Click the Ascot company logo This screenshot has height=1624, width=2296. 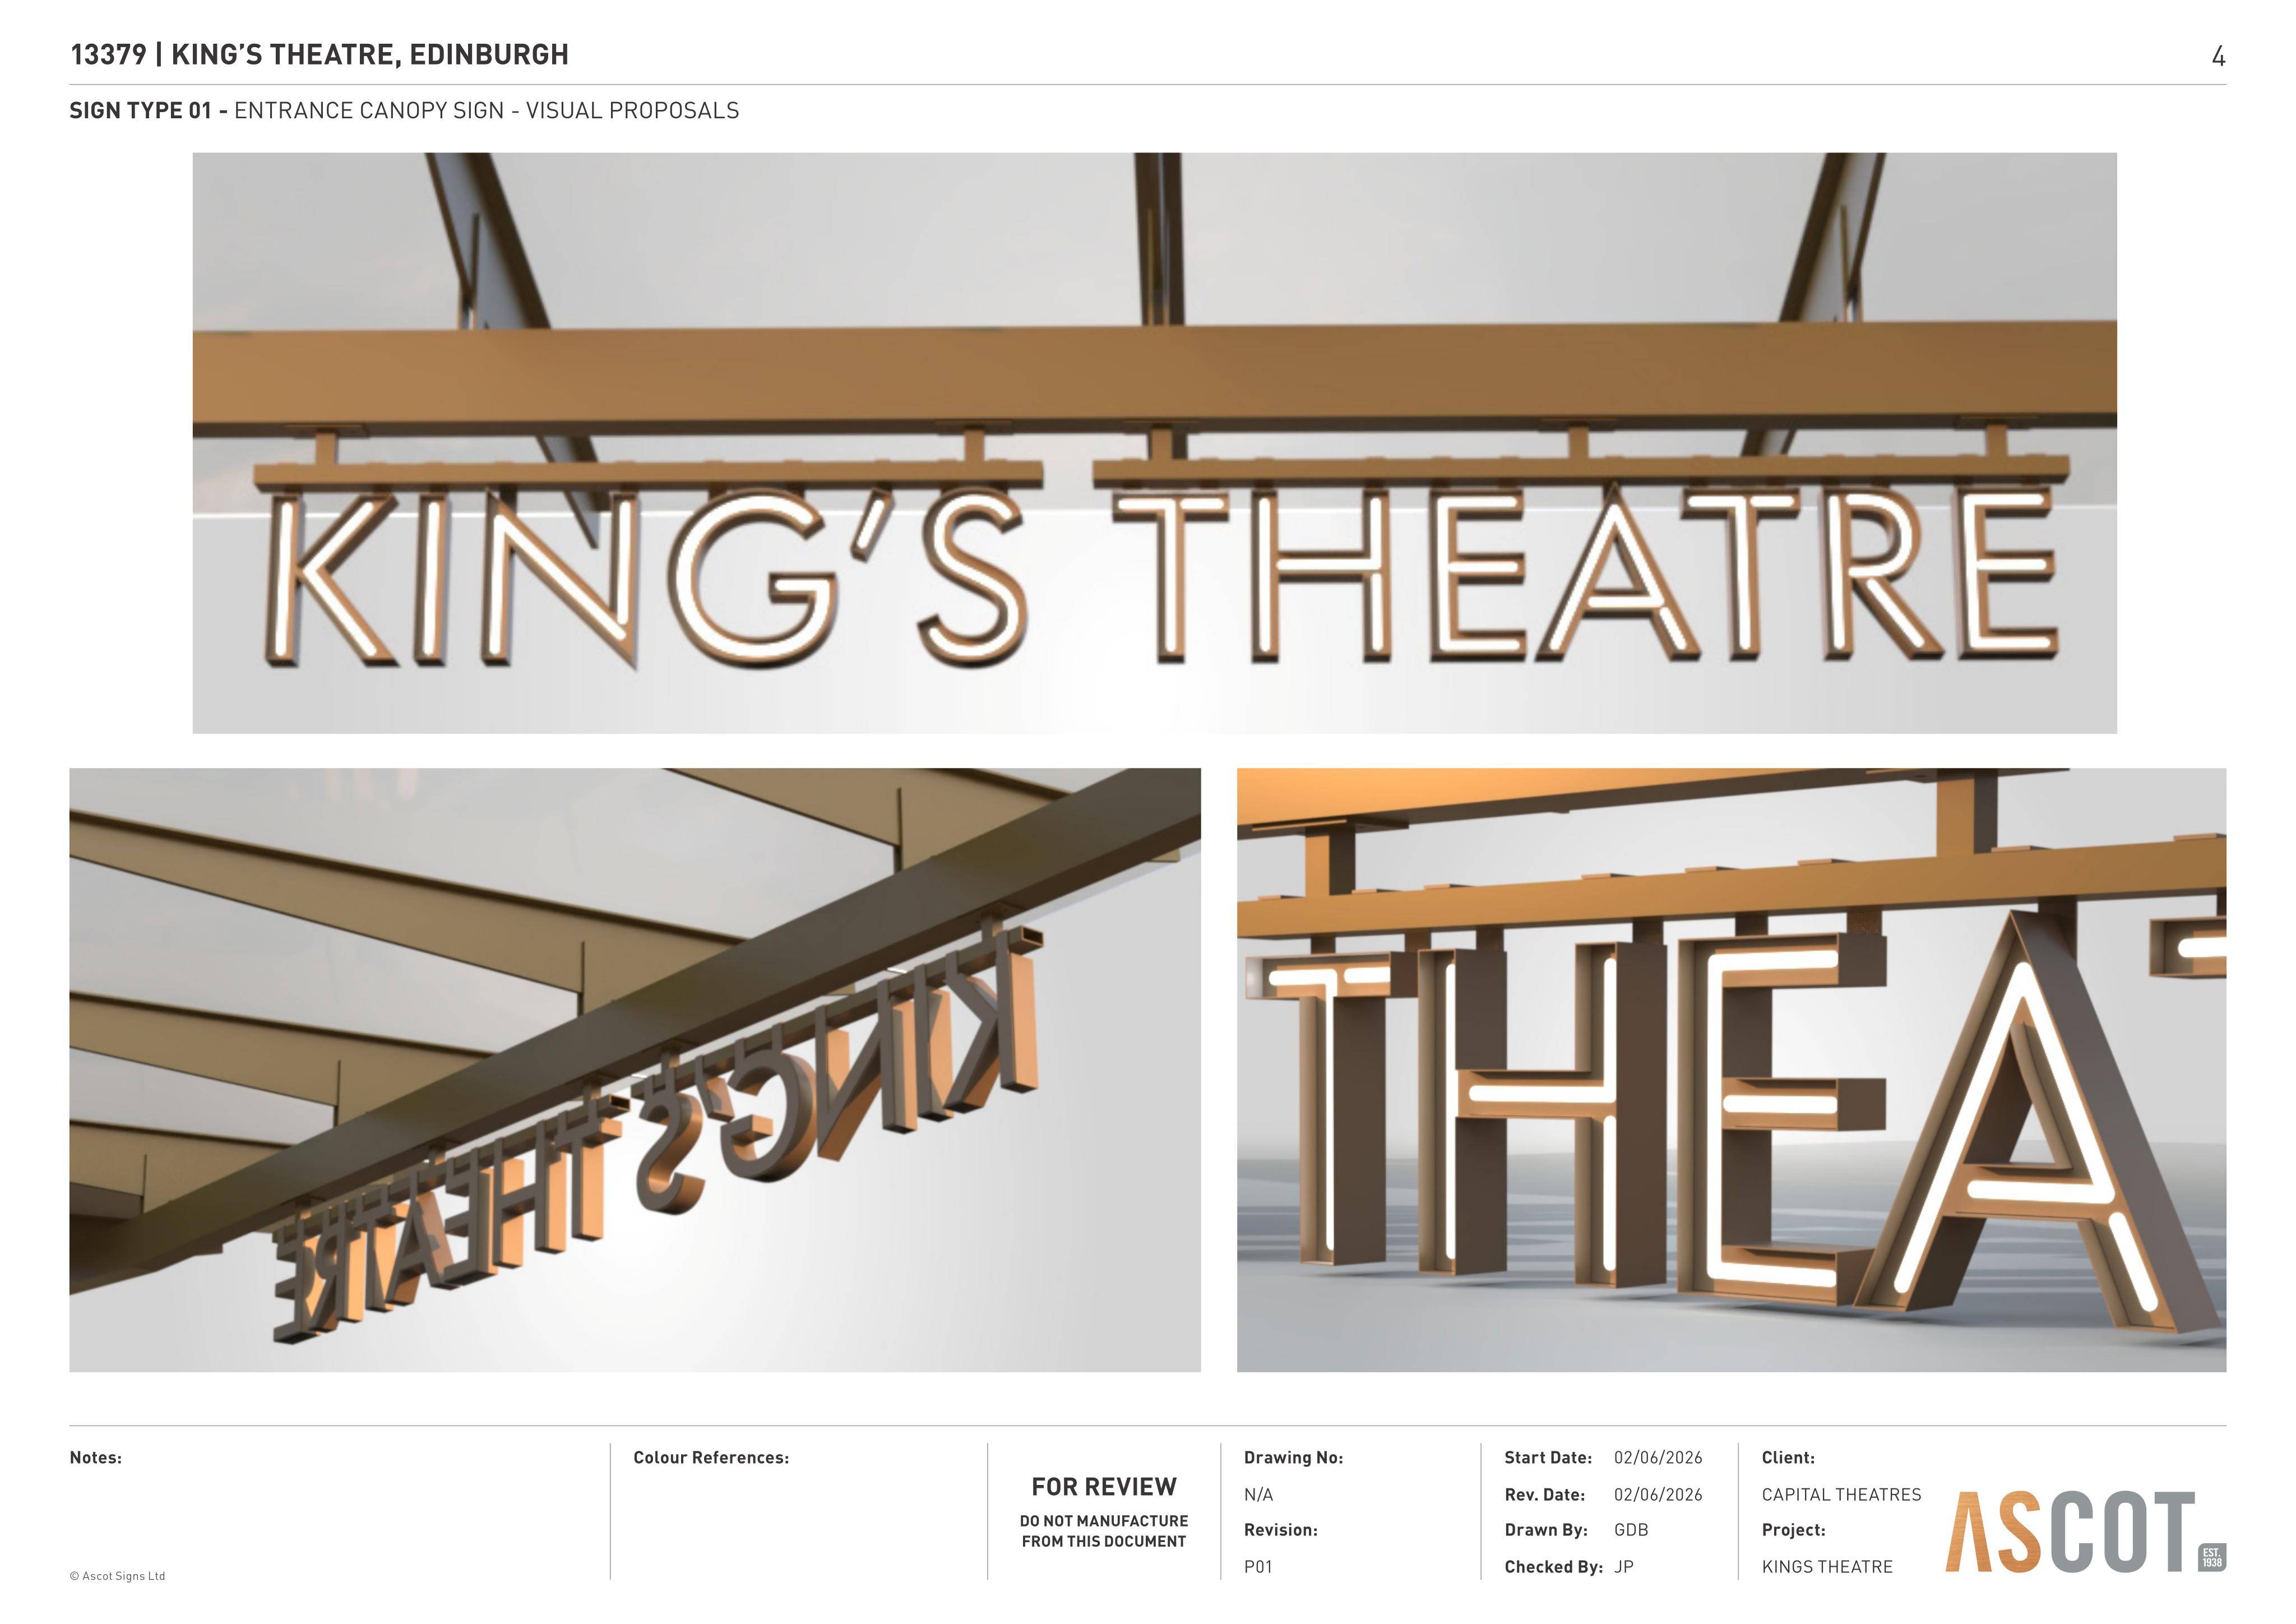click(2086, 1532)
